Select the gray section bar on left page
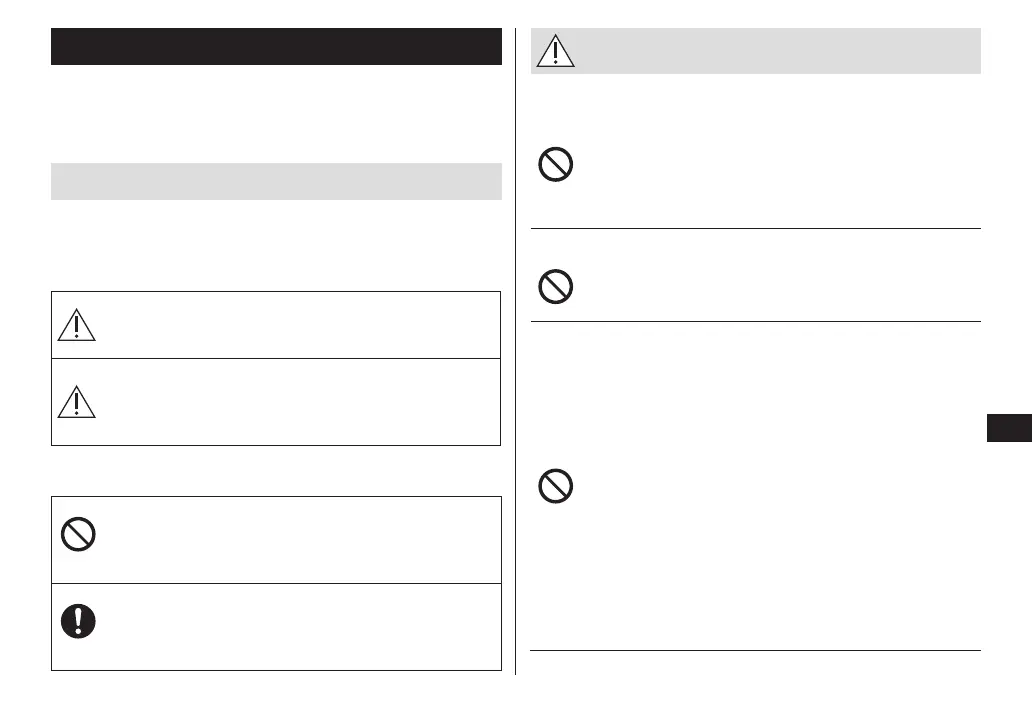The image size is (1032, 726). (276, 181)
